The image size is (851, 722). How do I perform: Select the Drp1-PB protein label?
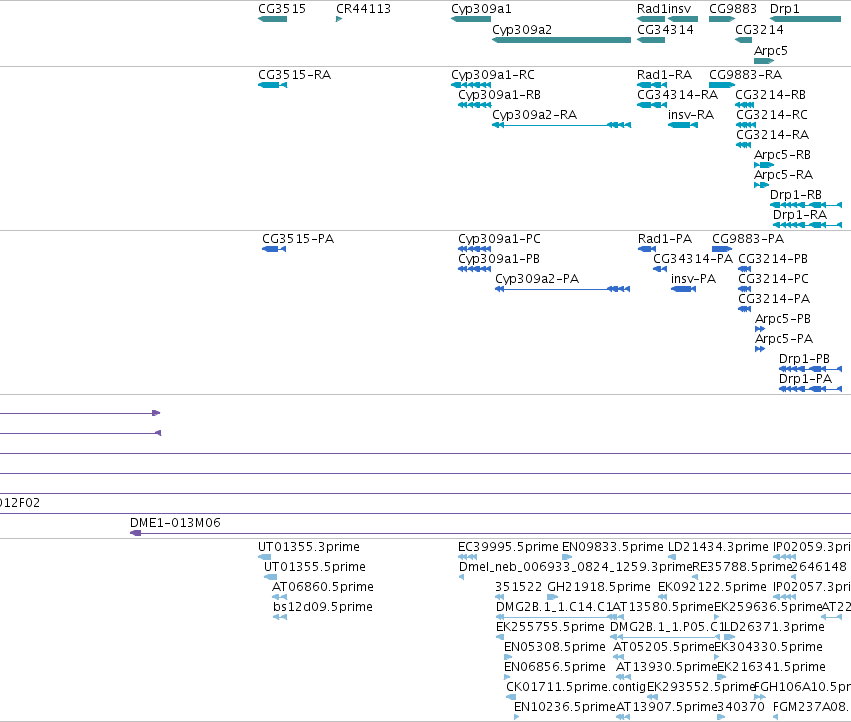[804, 359]
